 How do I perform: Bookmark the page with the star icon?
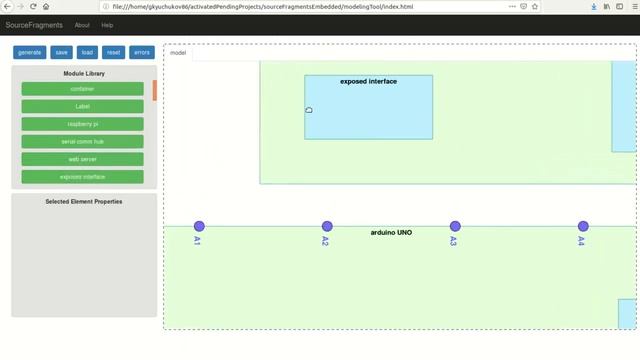(x=535, y=7)
